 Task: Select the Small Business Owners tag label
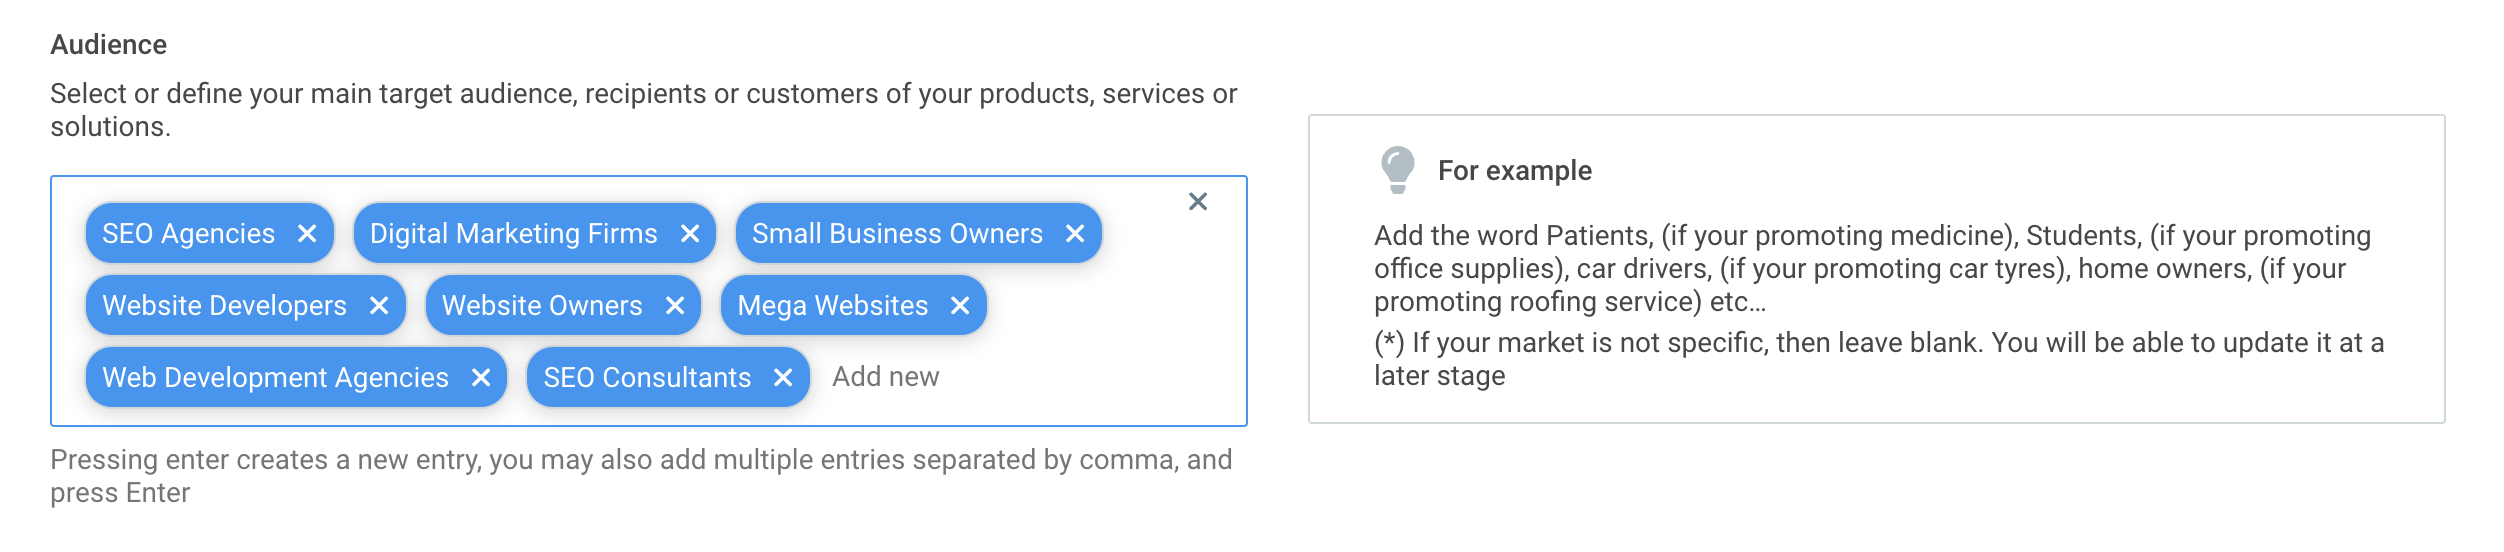click(x=897, y=234)
